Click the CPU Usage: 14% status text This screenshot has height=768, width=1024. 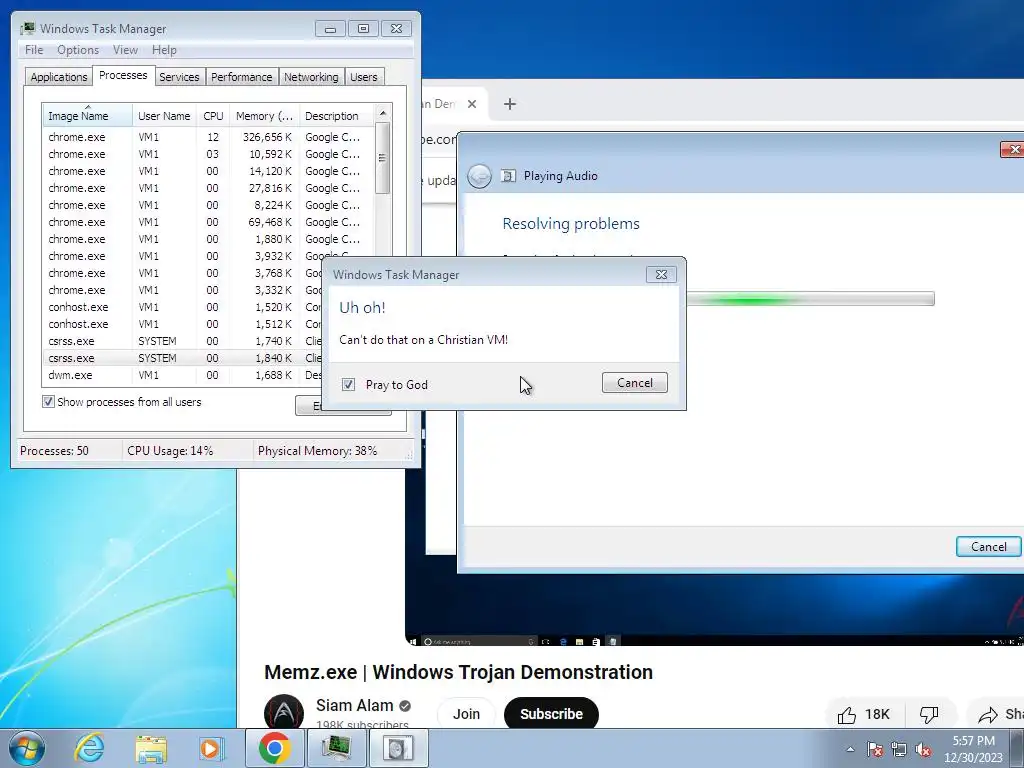click(x=170, y=451)
